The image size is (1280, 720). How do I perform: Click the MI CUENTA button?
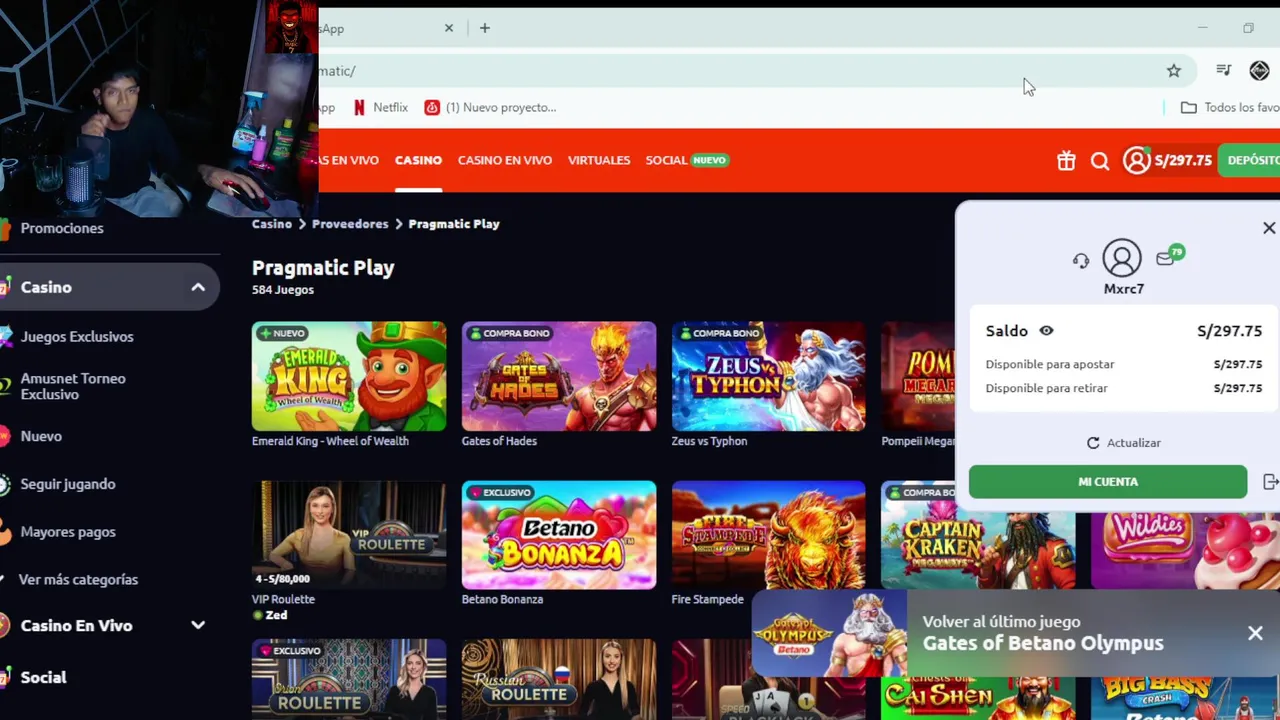tap(1108, 482)
